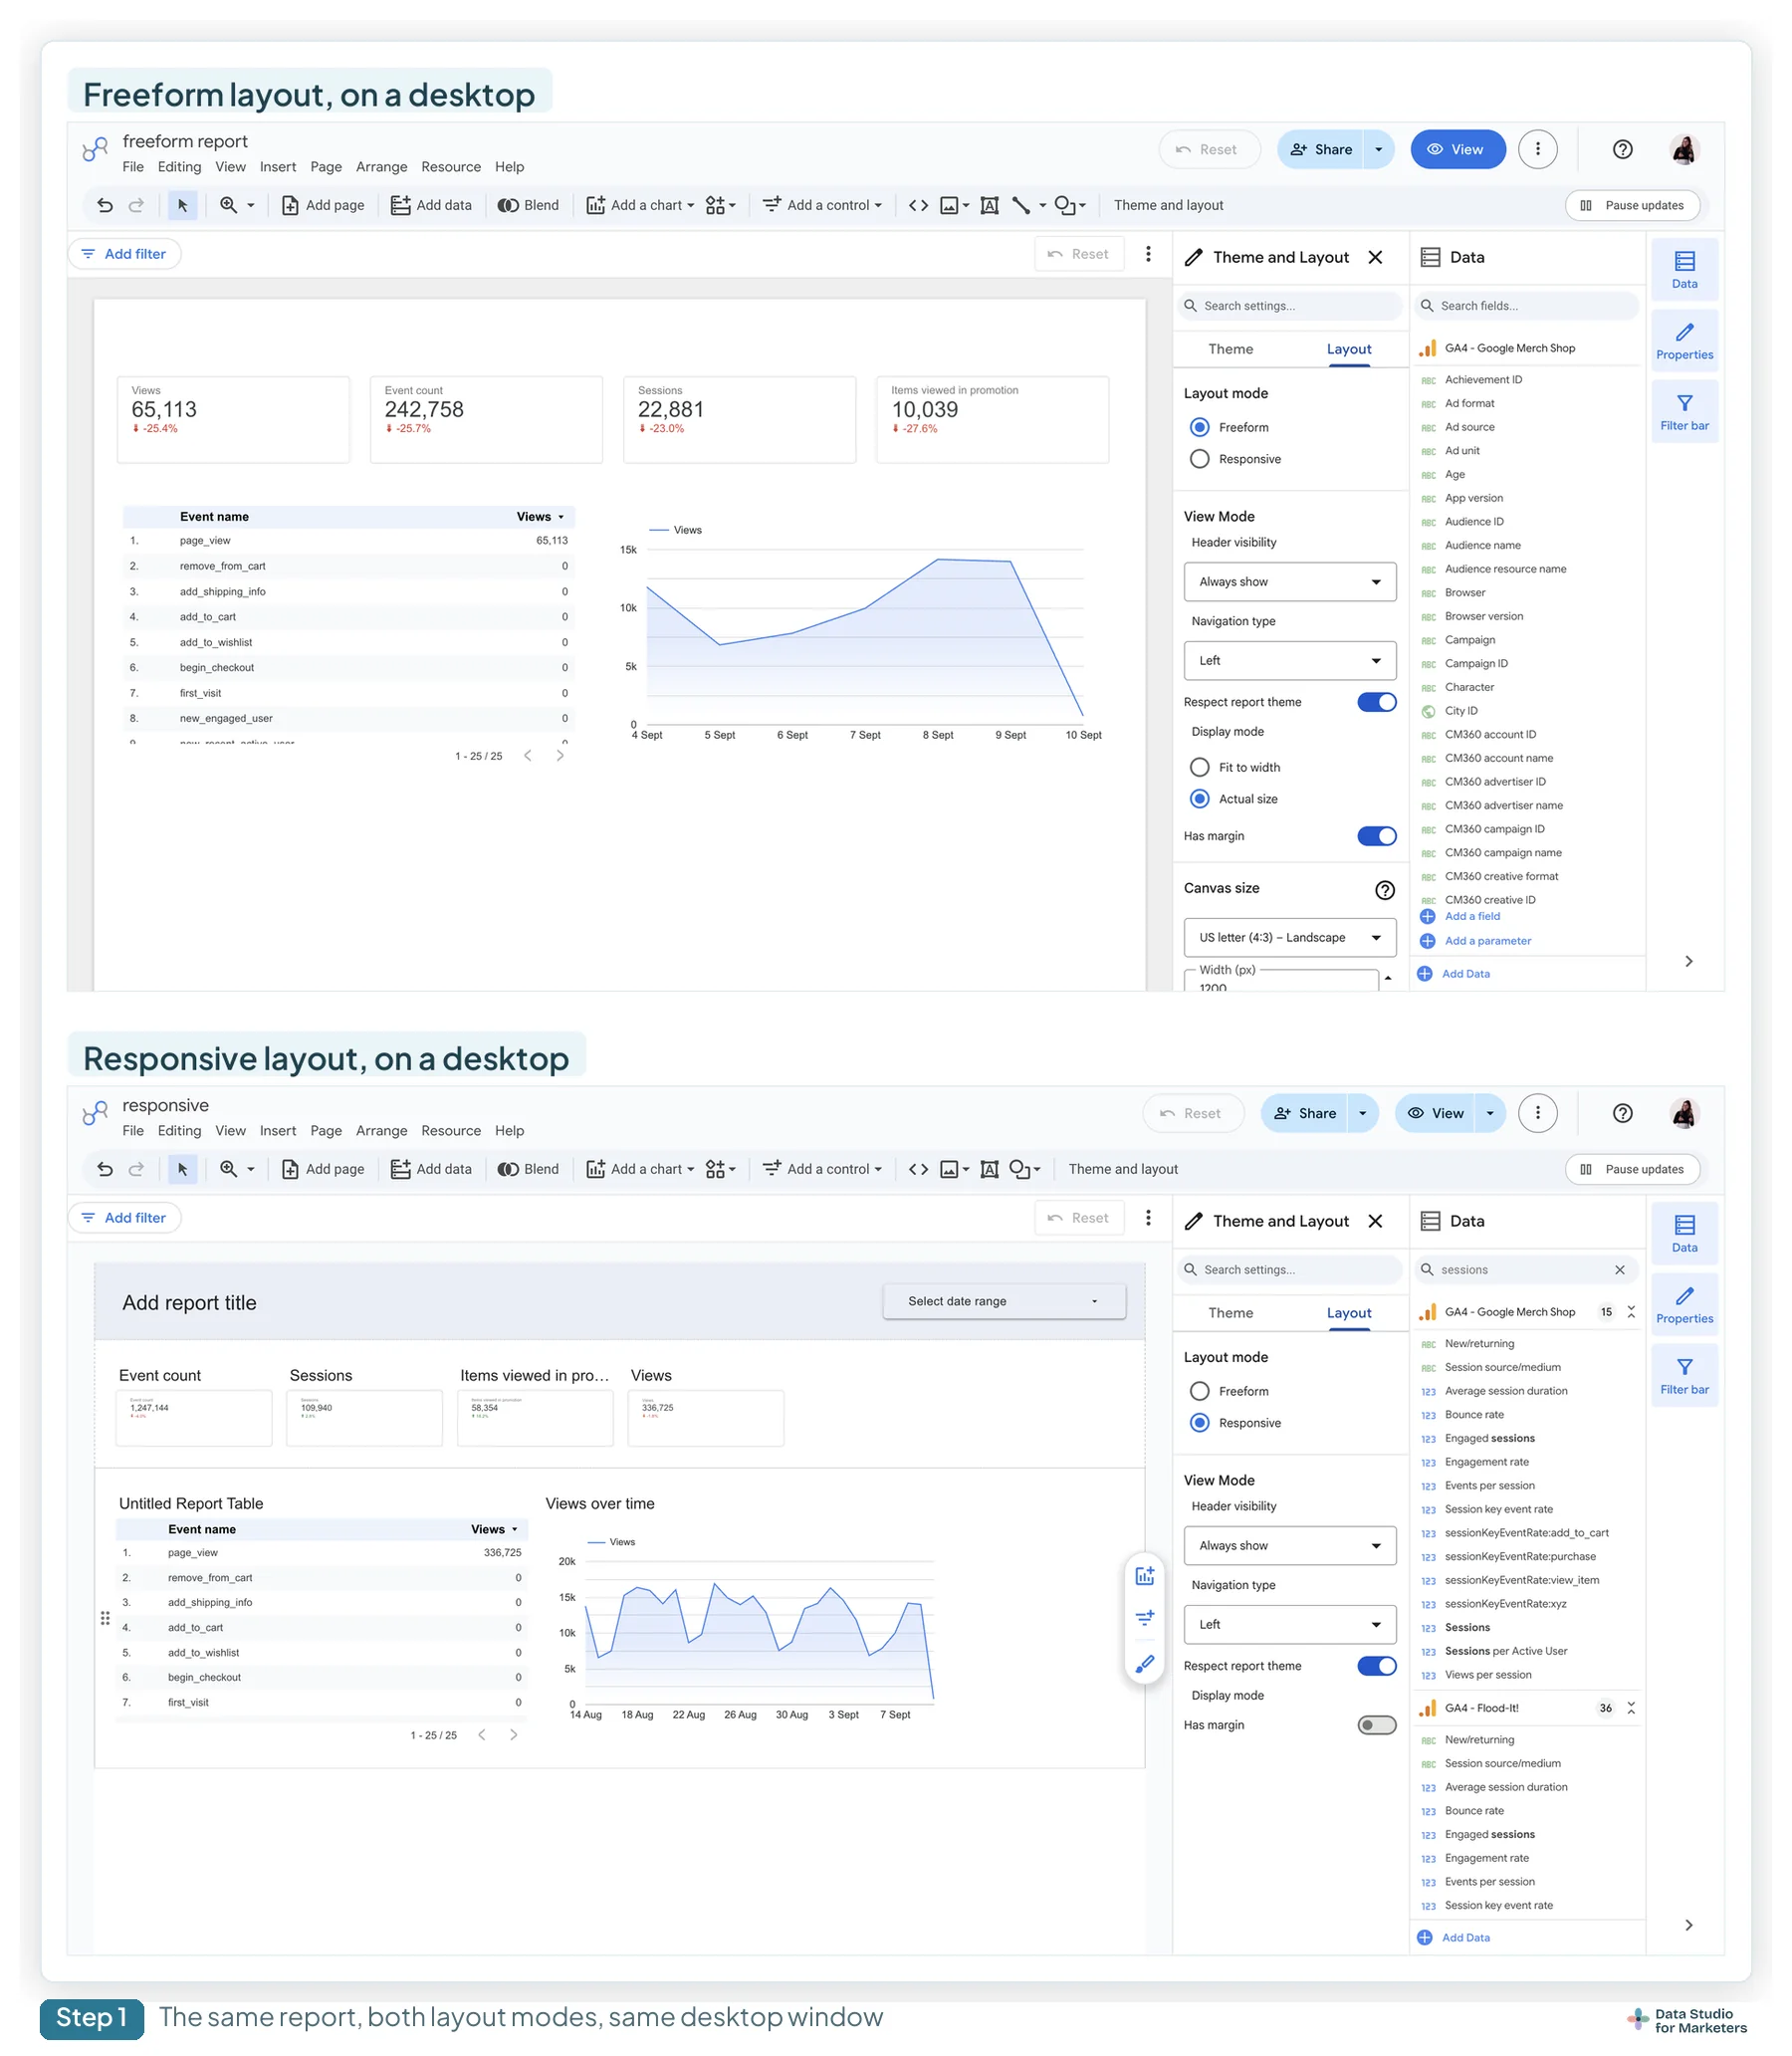Select the line drawing tool icon
The image size is (1792, 2056).
click(1021, 205)
